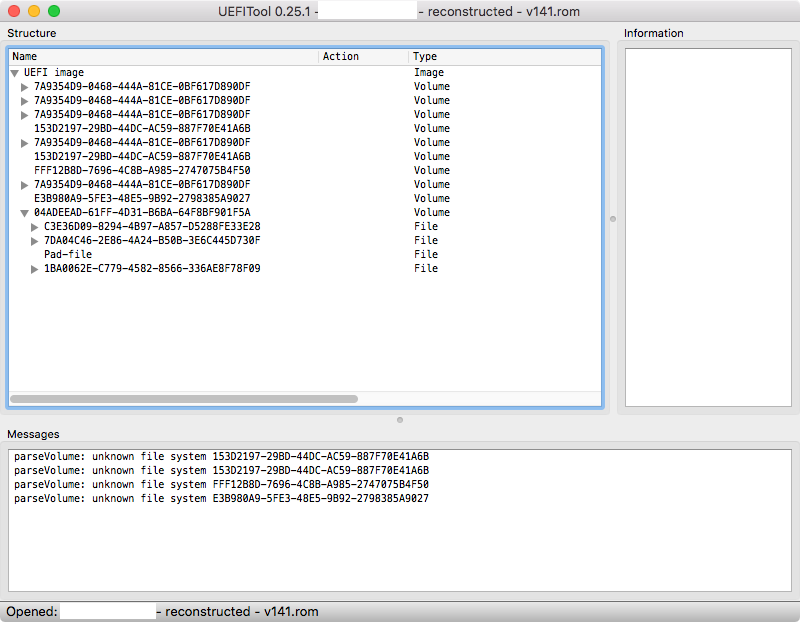
Task: Zoom the window with the green button
Action: point(54,11)
